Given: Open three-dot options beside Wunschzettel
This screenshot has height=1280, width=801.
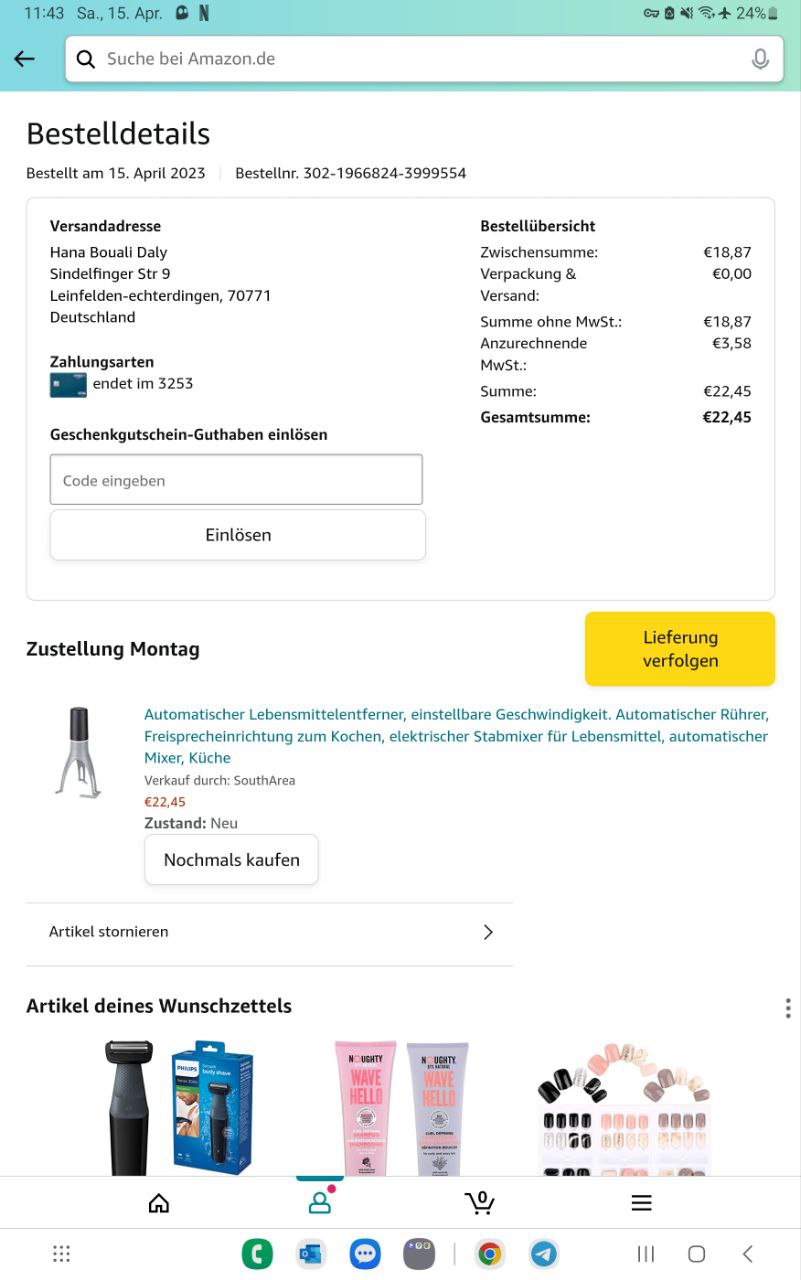Looking at the screenshot, I should pos(788,1007).
